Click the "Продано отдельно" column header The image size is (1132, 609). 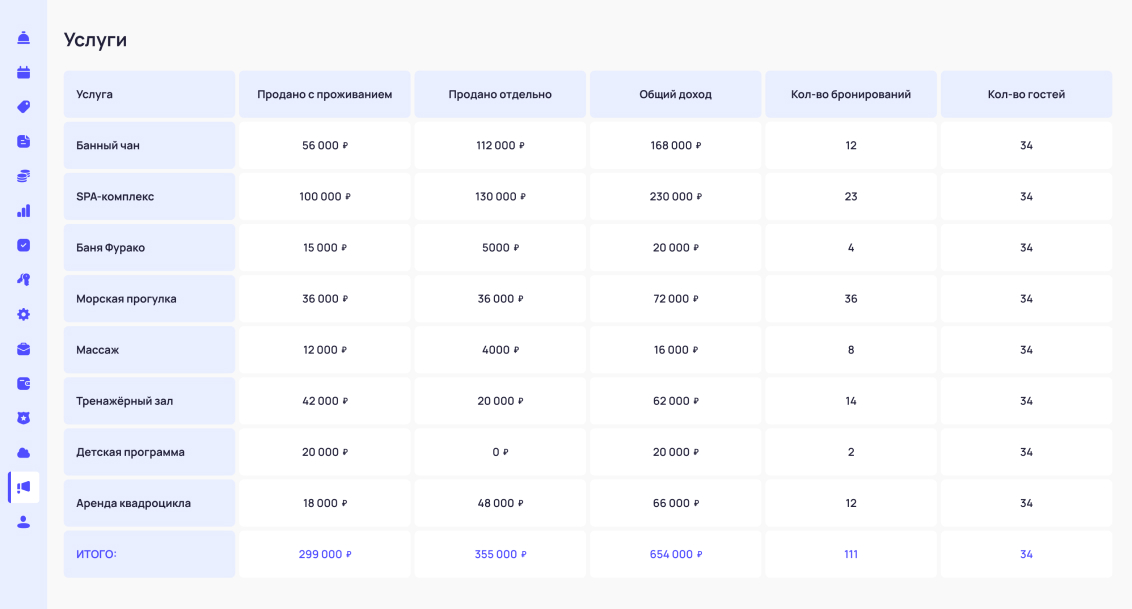[x=500, y=94]
